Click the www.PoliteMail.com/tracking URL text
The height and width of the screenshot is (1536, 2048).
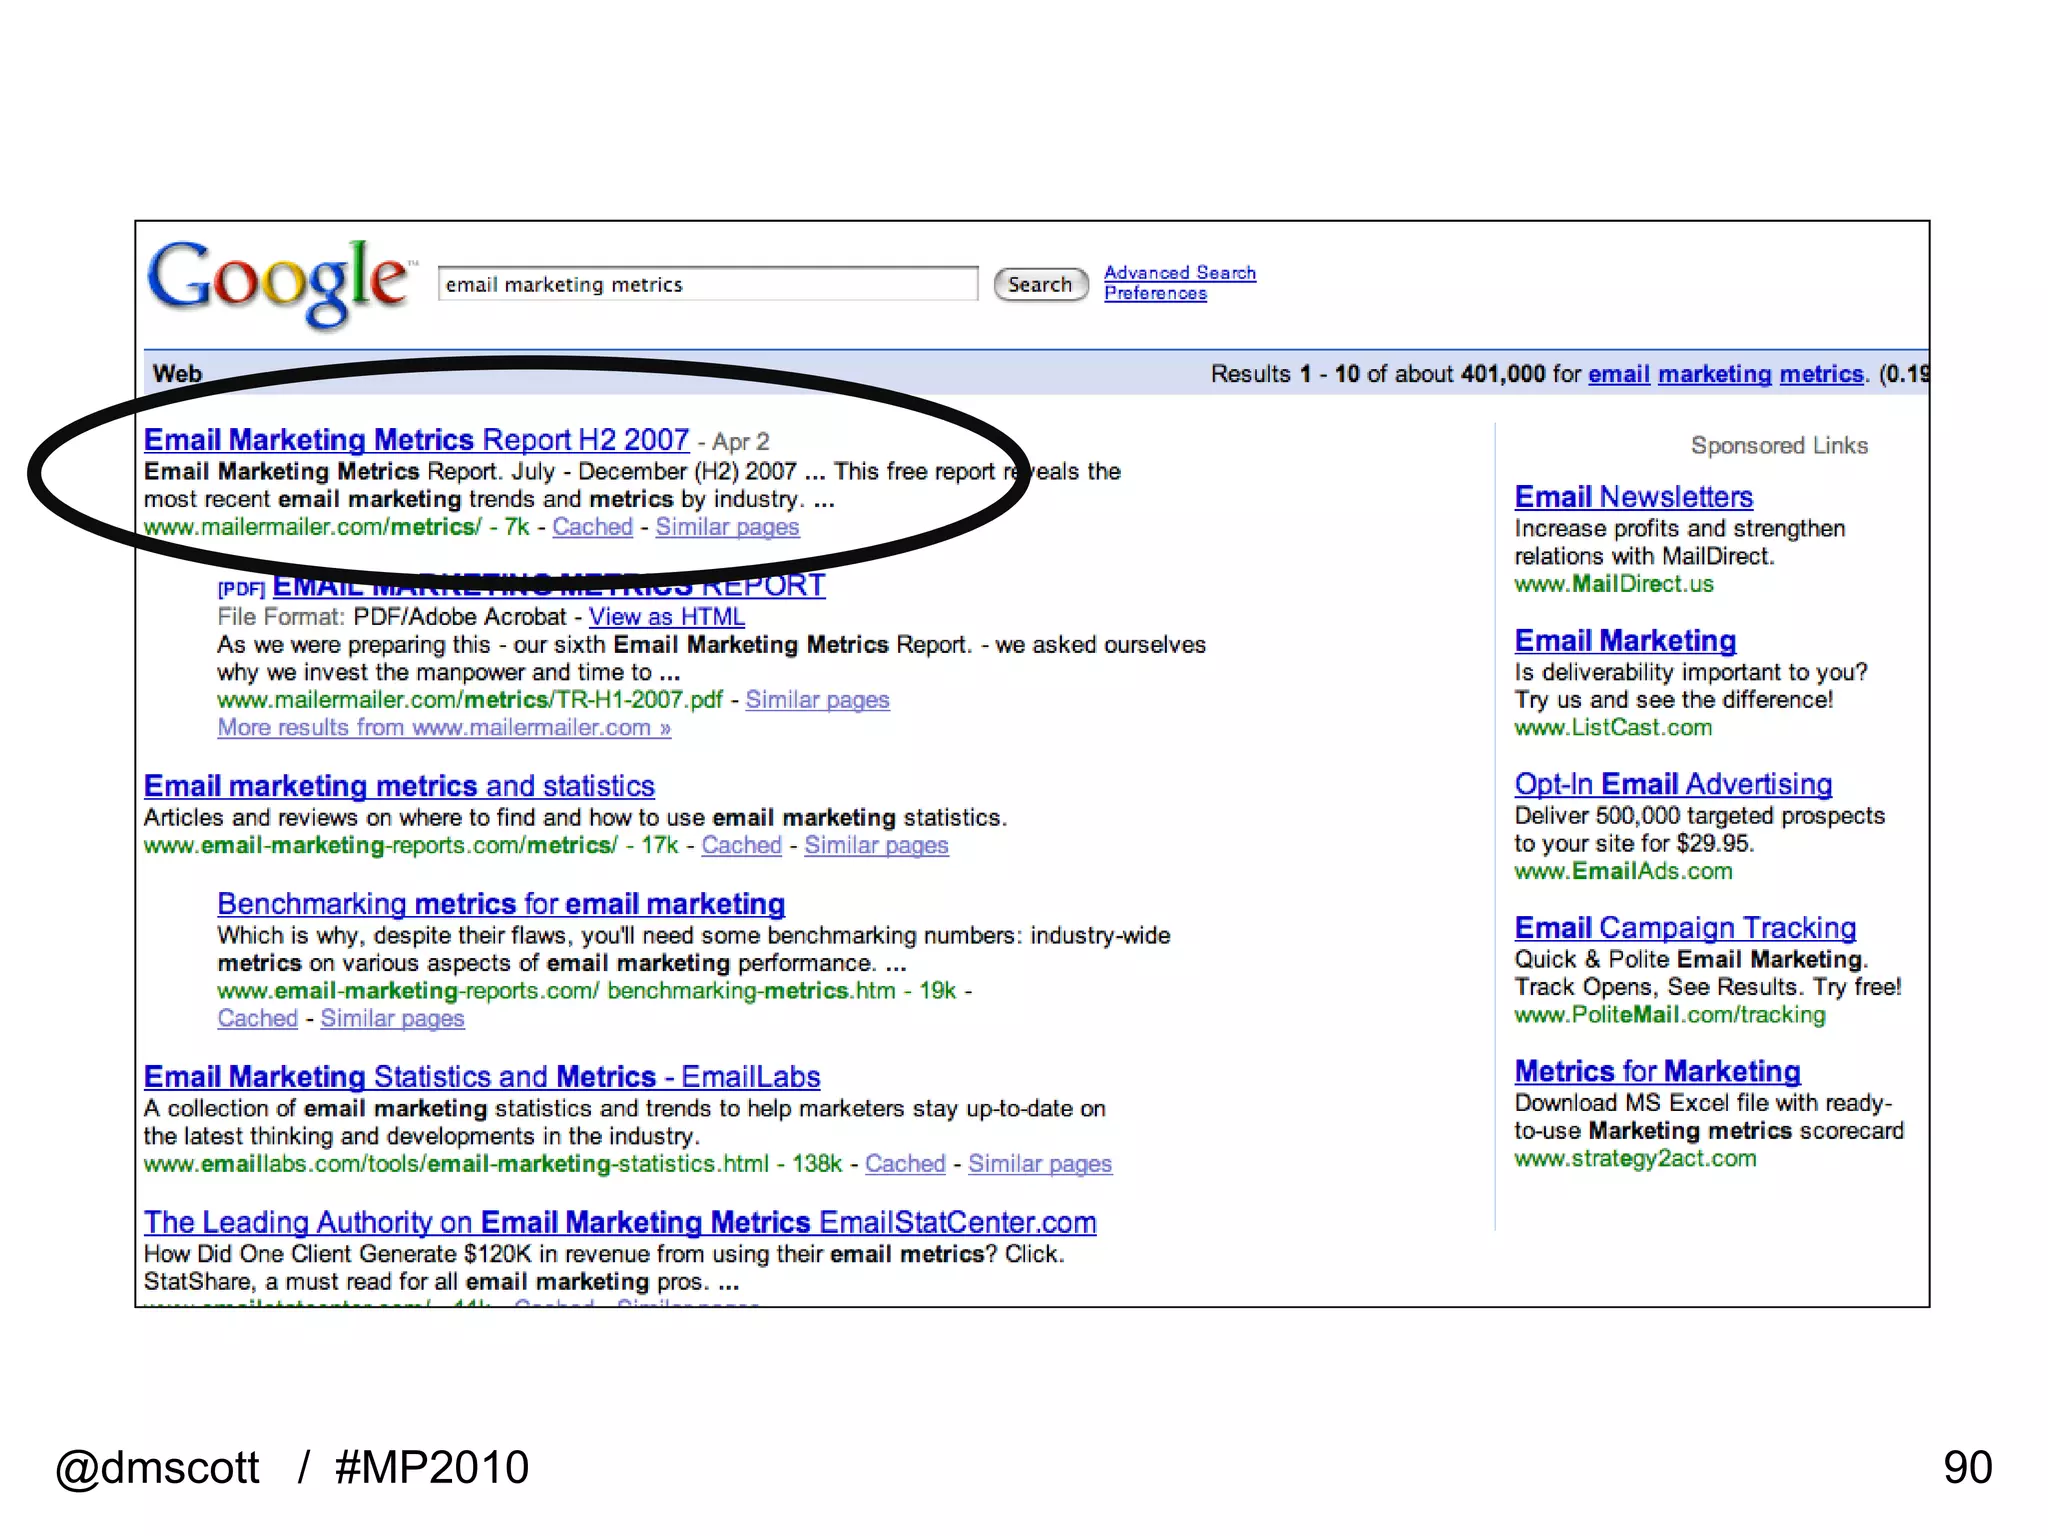pos(1669,1015)
